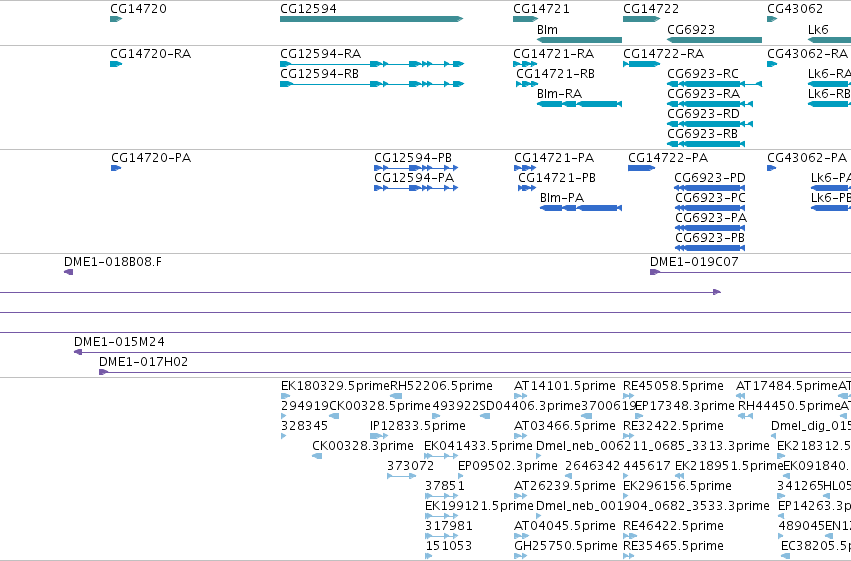Click transcript CG12594-RB
This screenshot has width=851, height=561.
point(372,84)
